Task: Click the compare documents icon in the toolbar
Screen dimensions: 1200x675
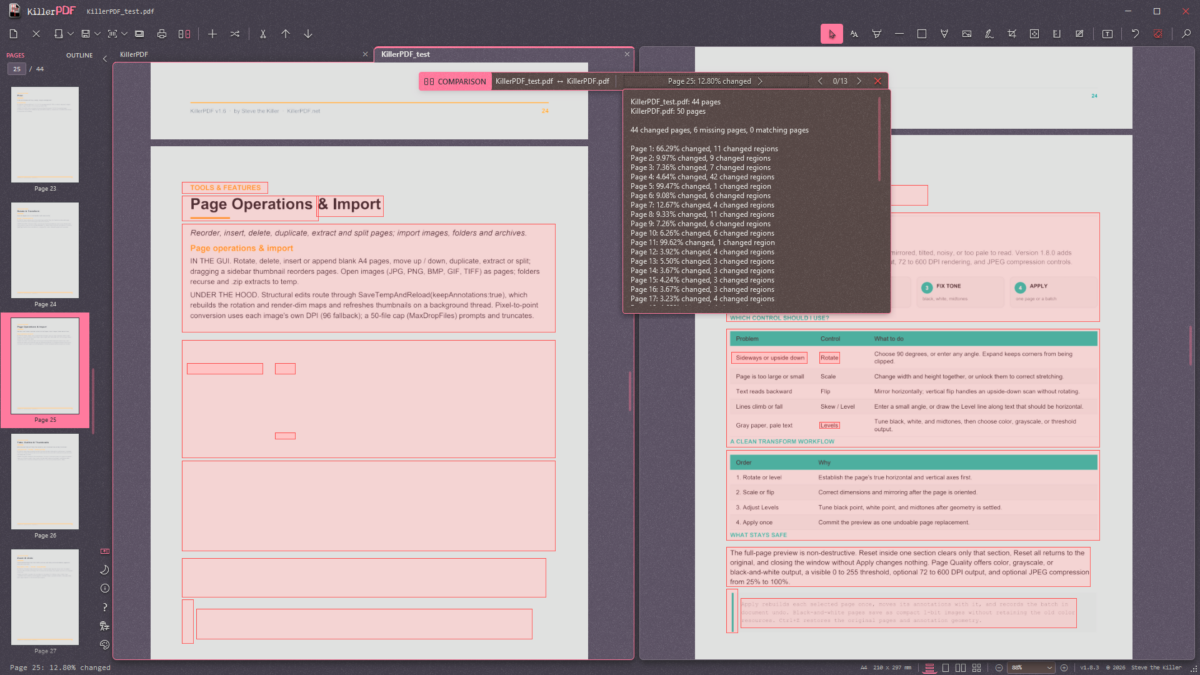Action: [x=184, y=34]
